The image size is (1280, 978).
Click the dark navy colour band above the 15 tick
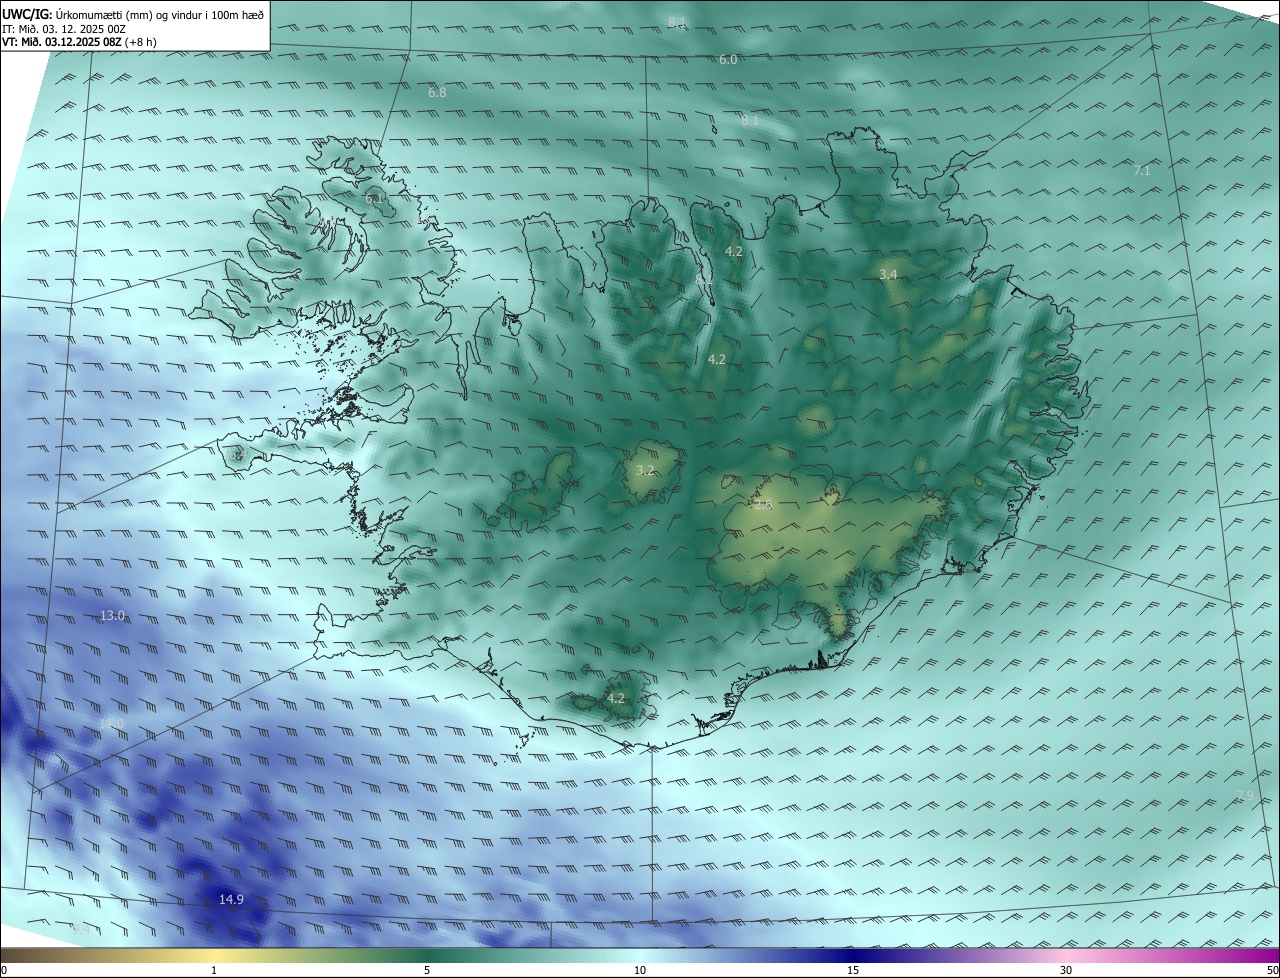[x=853, y=956]
